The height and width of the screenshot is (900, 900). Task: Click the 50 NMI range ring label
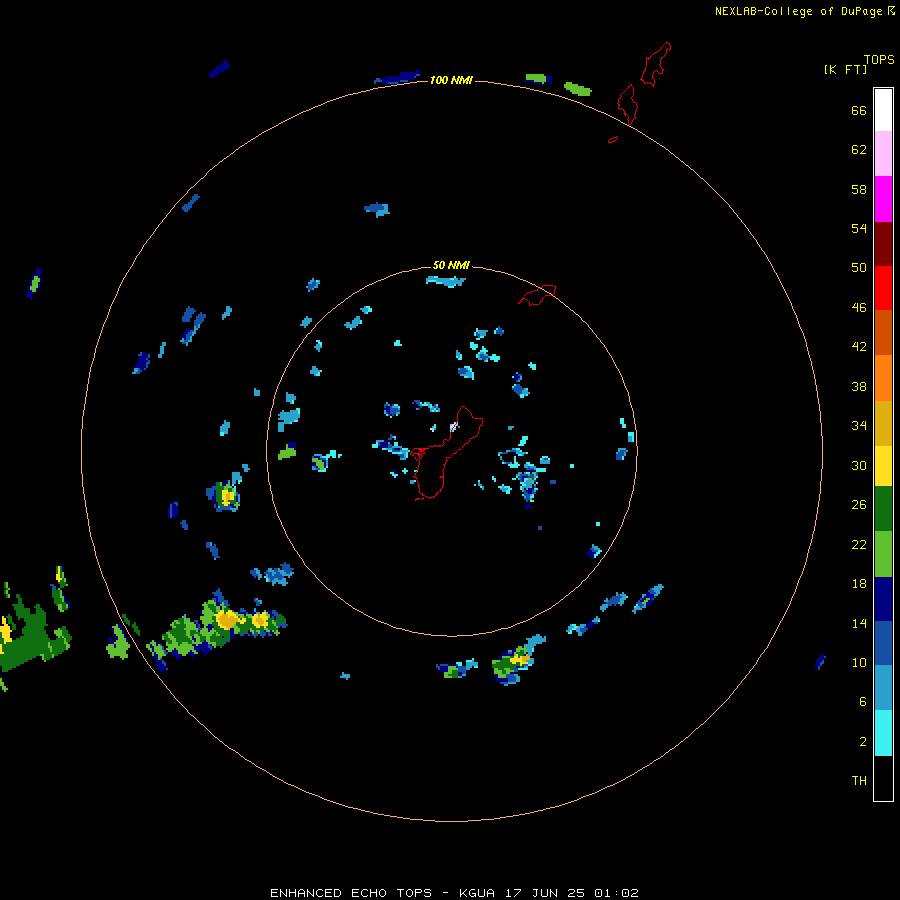[x=451, y=265]
